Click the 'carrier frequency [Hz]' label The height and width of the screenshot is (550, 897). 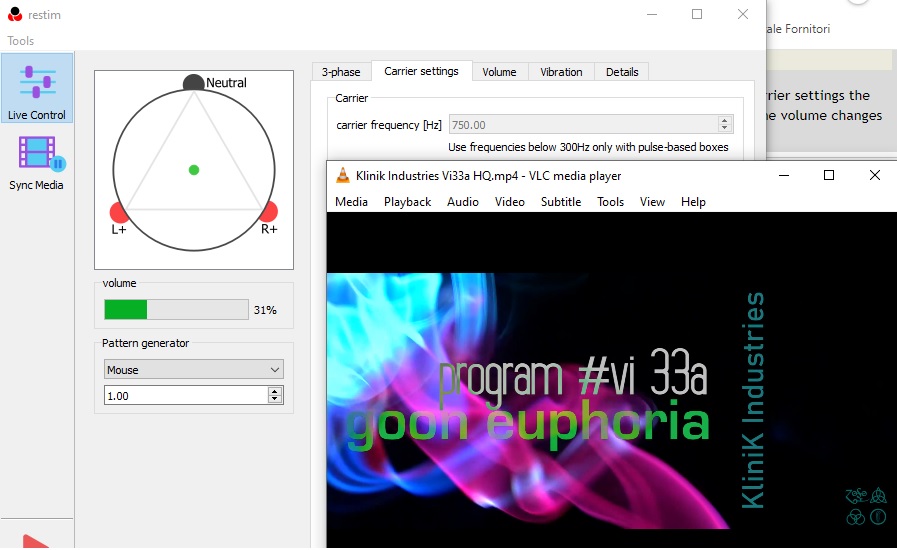[x=389, y=125]
